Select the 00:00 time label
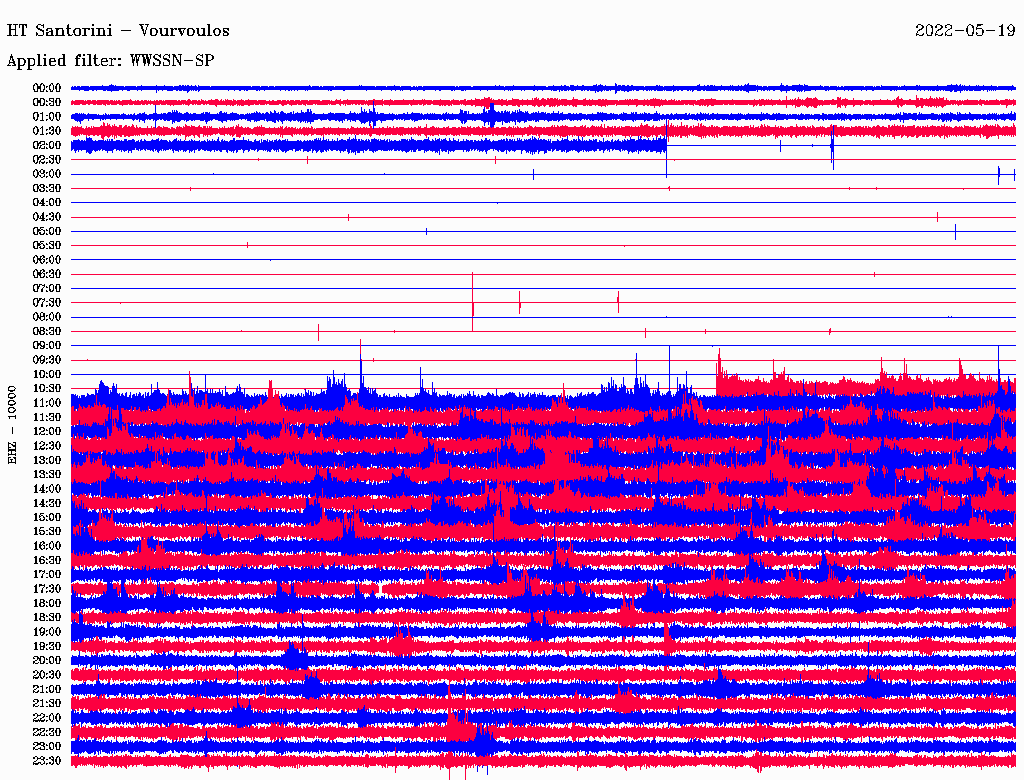Viewport: 1024px width, 780px height. [47, 88]
